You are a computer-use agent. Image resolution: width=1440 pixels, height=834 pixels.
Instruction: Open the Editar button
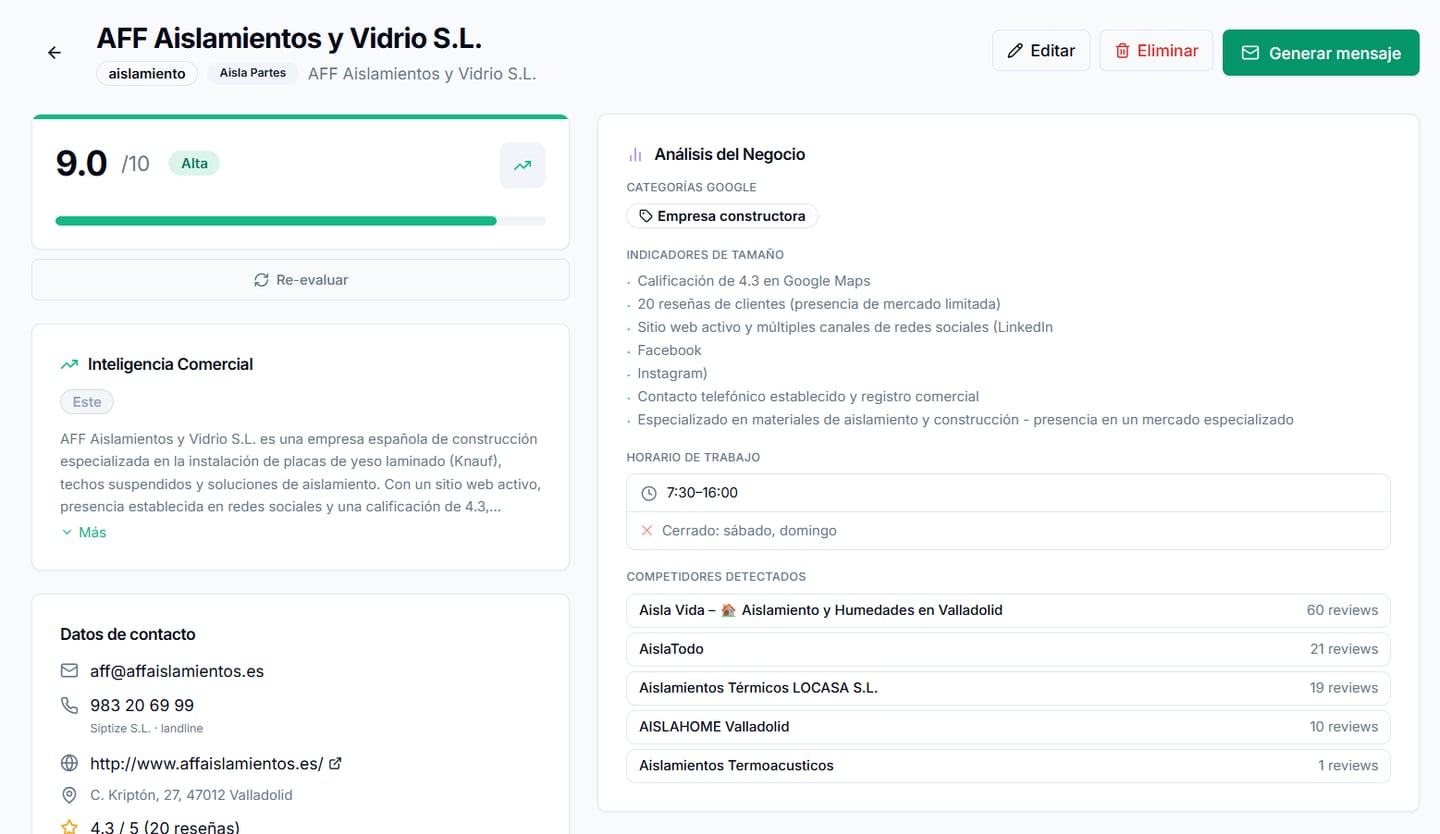coord(1041,51)
